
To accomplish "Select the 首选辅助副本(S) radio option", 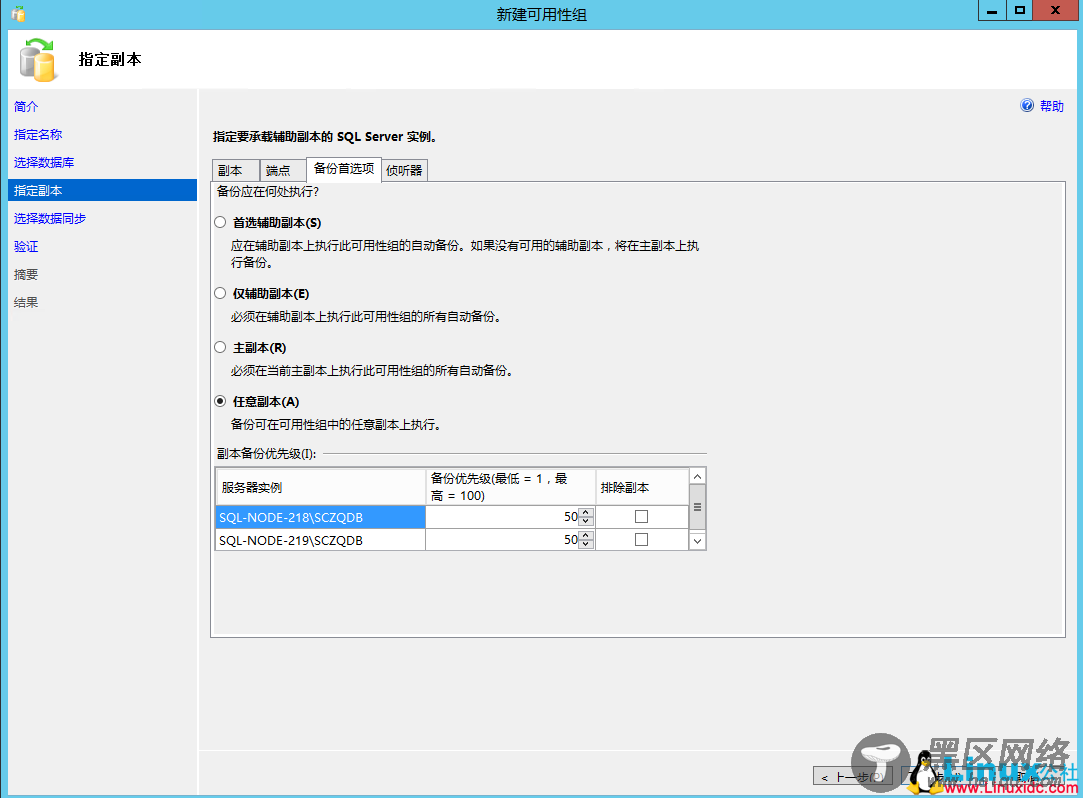I will point(220,222).
